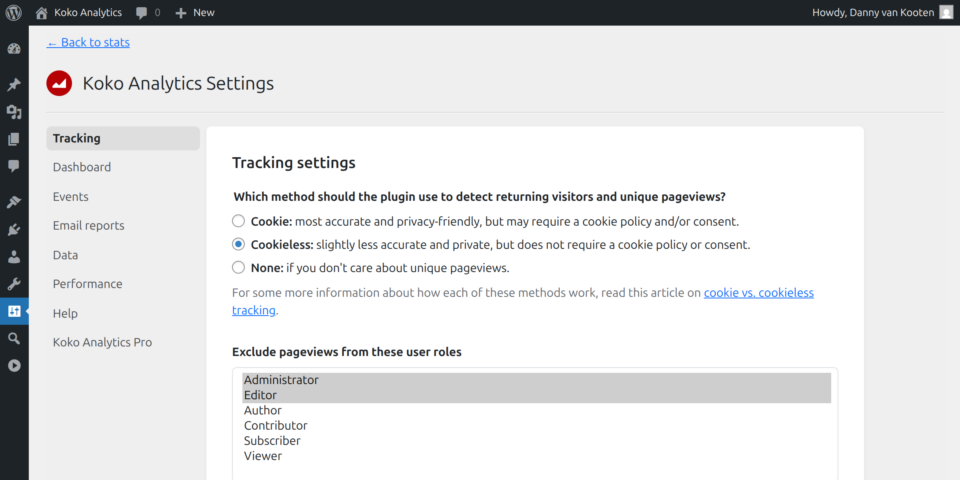Choose None for the tracking method

[x=238, y=267]
